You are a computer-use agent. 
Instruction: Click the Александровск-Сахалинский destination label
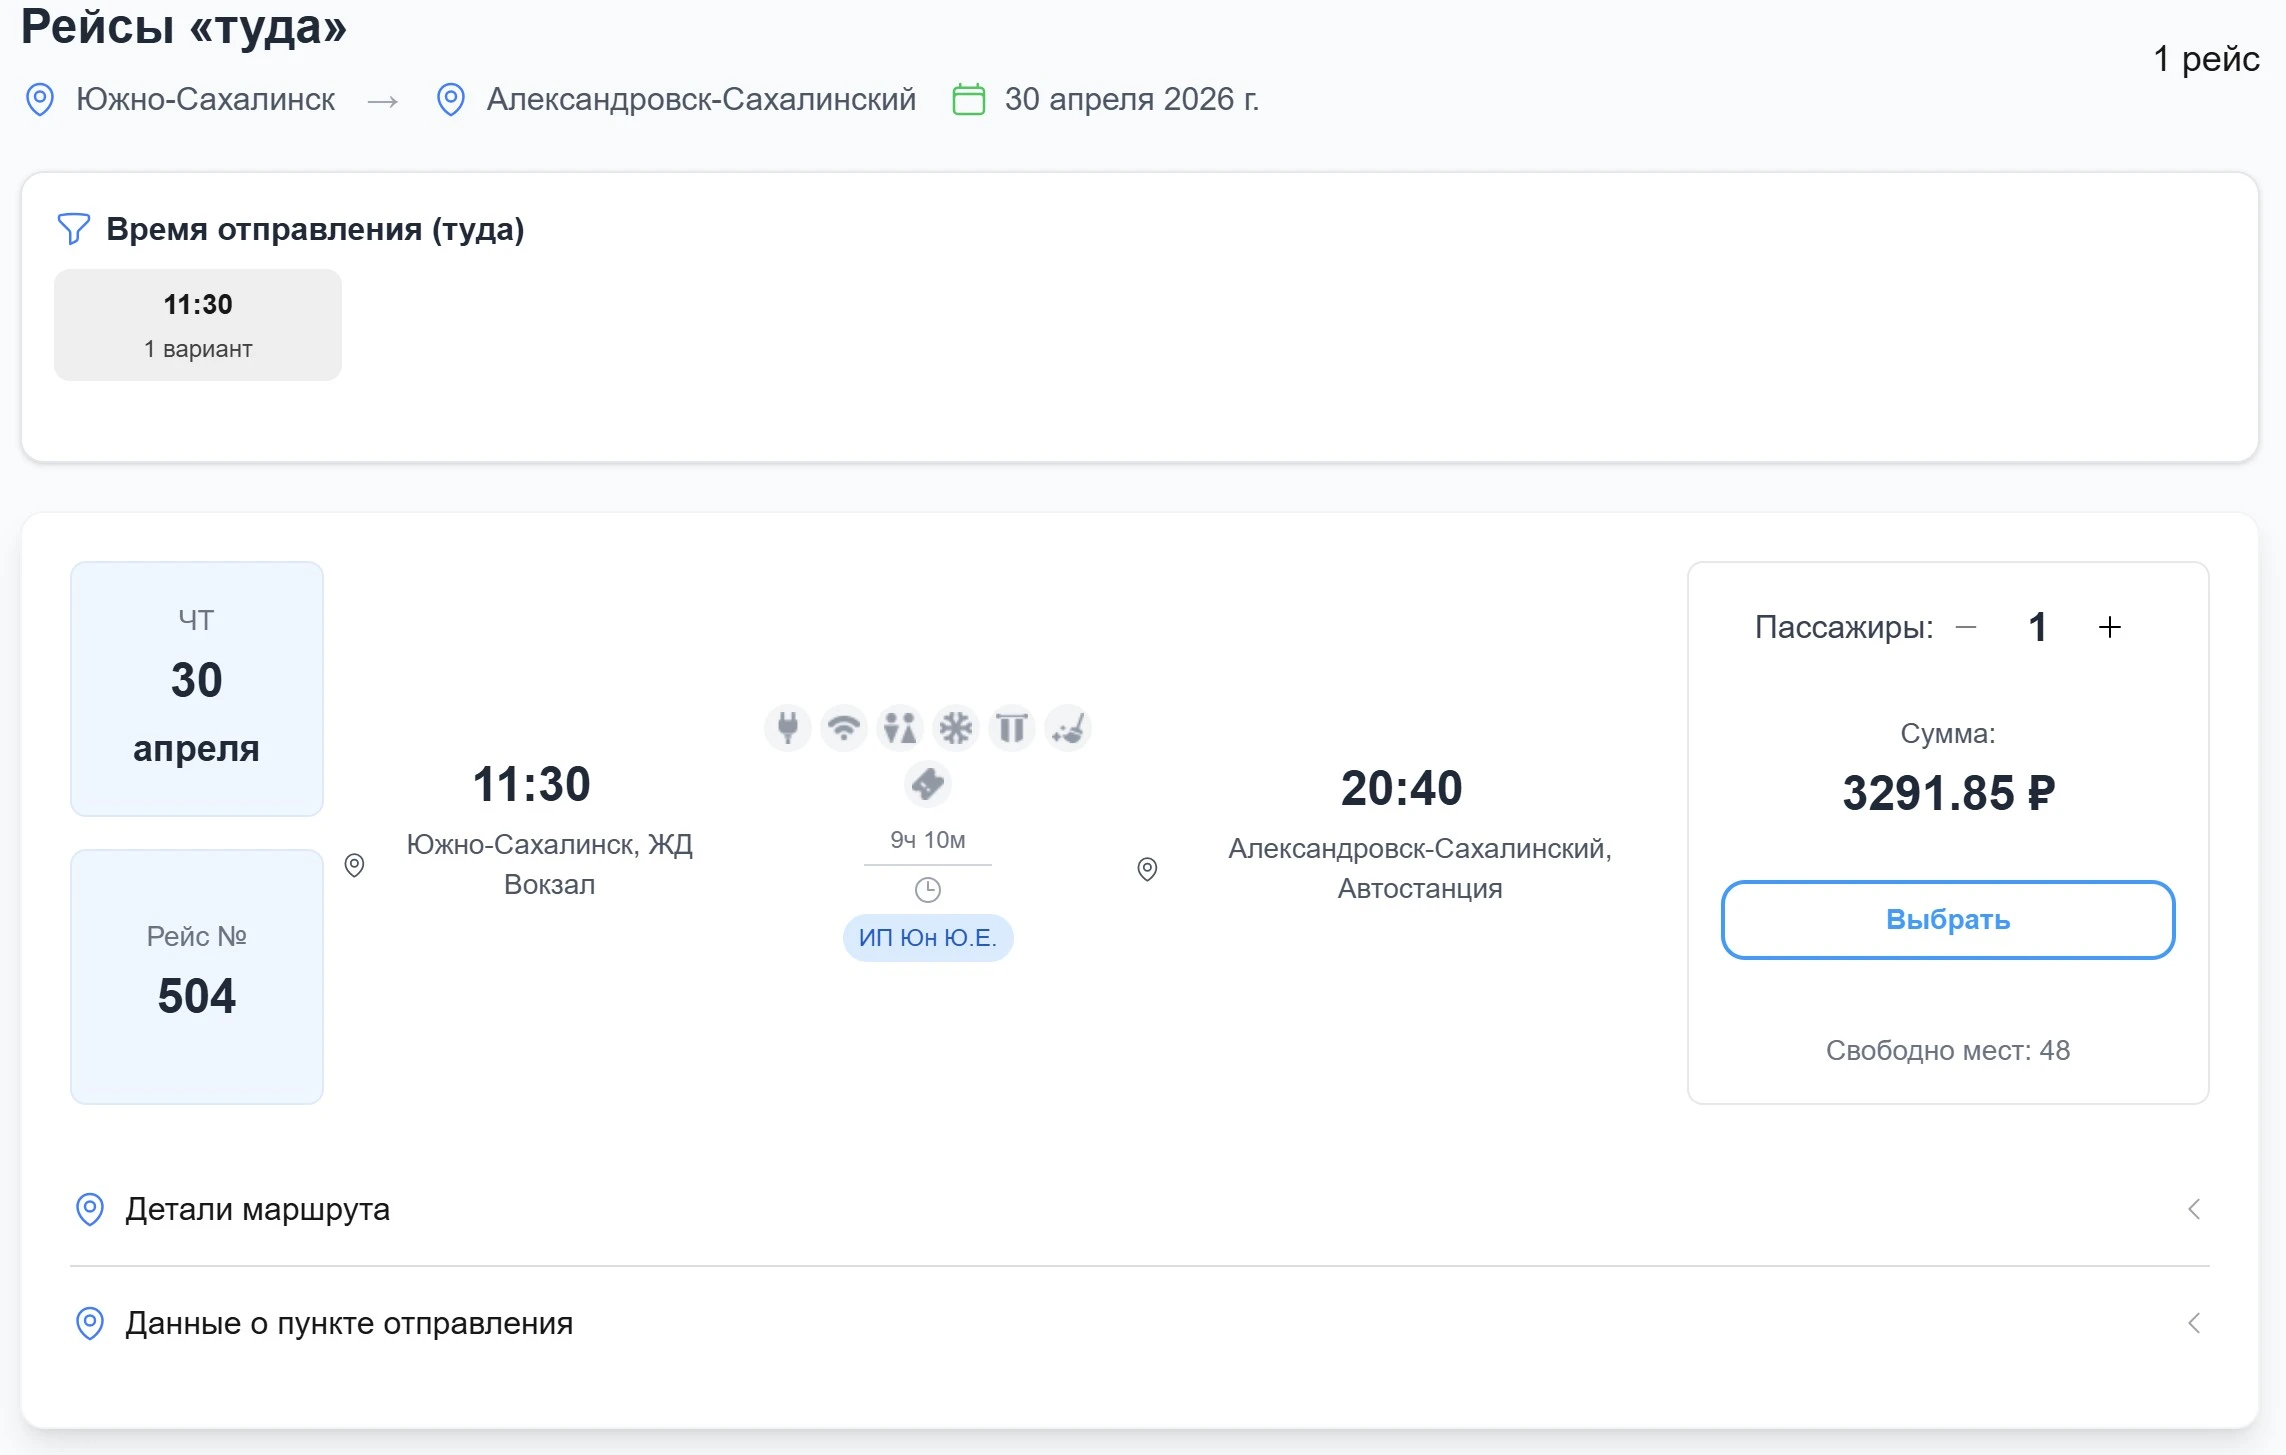[700, 99]
